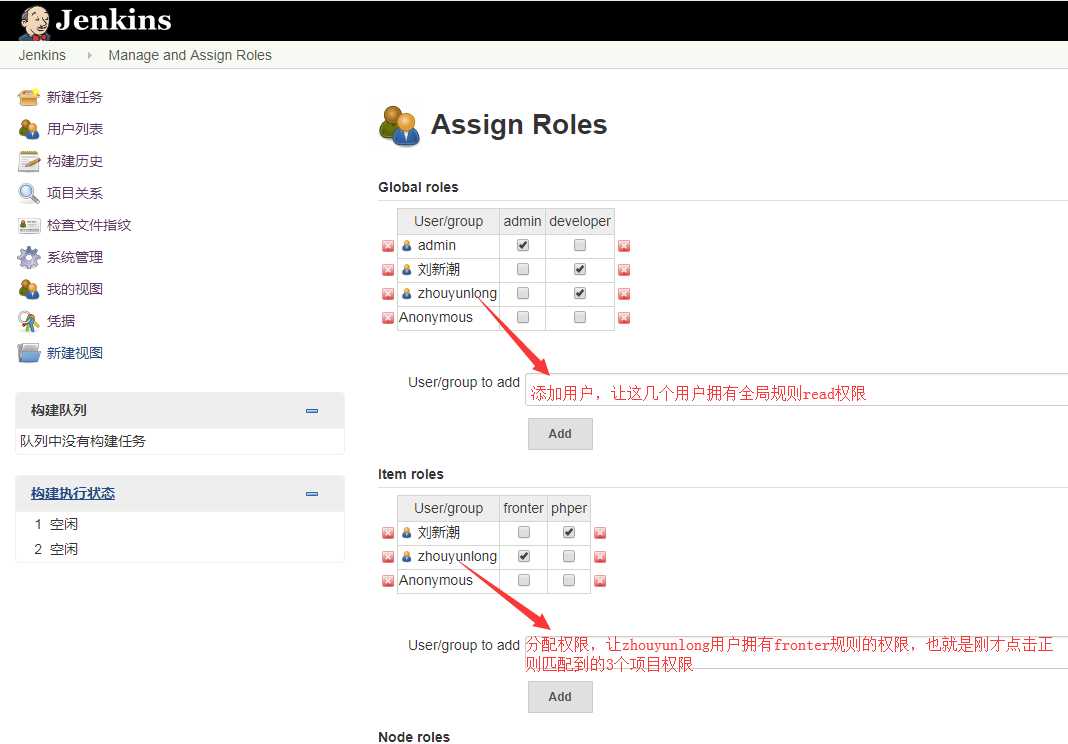Uncheck fronter role for zhouyunlong in Item roles
Image resolution: width=1068 pixels, height=744 pixels.
(x=524, y=556)
